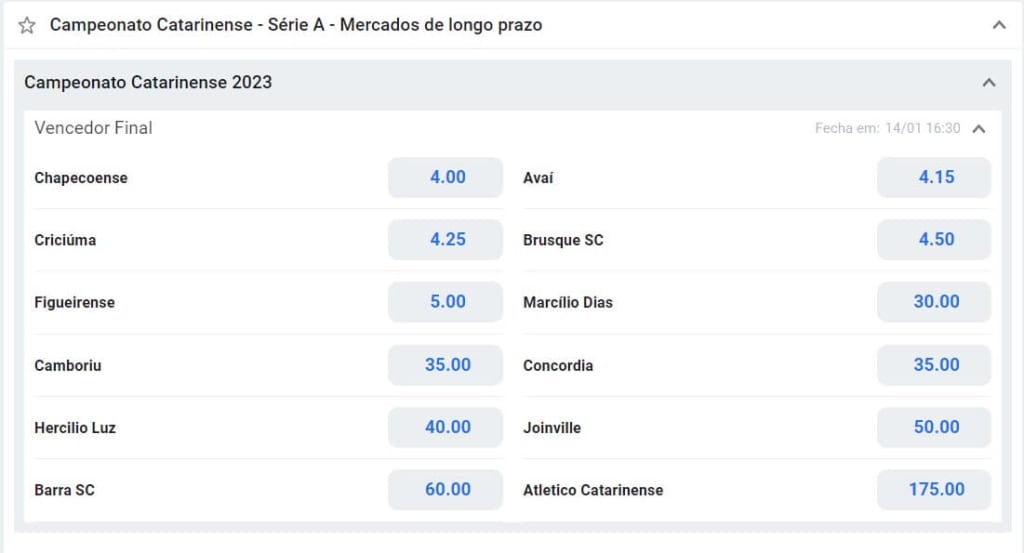Favorite the Campeonato Catarinense Série A league
The width and height of the screenshot is (1024, 553).
(x=27, y=25)
